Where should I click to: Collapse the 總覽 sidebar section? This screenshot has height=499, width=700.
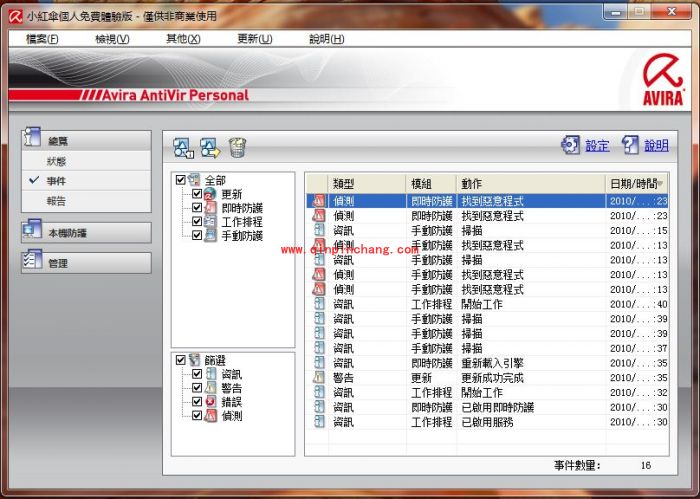click(x=86, y=141)
